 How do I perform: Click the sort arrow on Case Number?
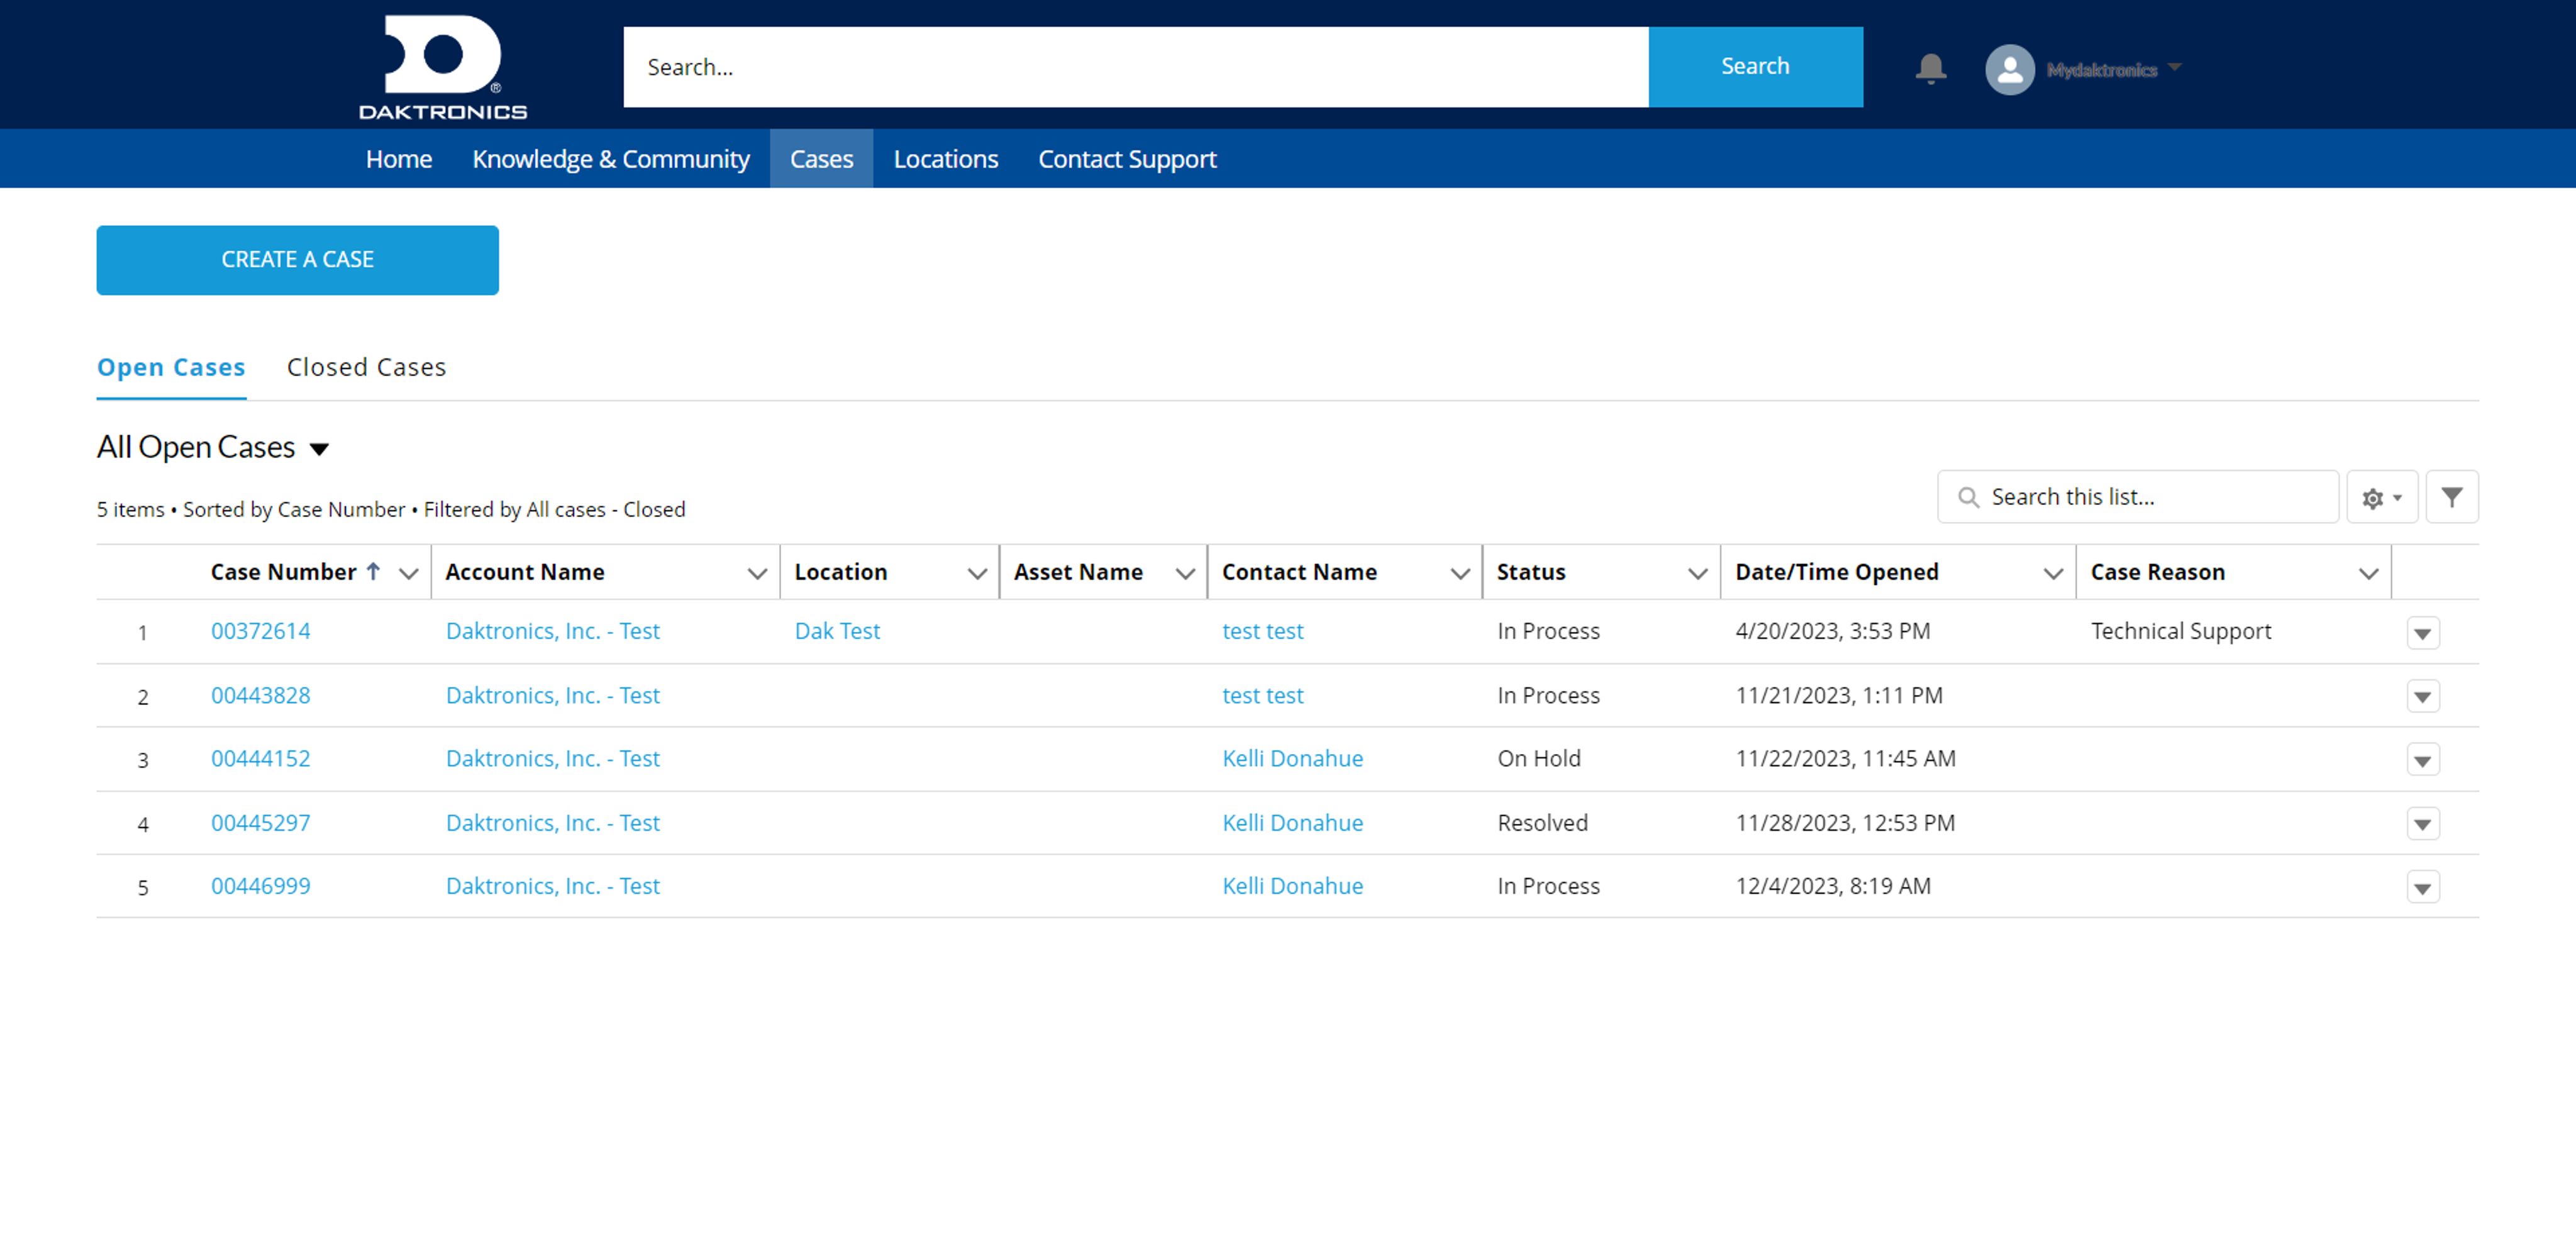[374, 571]
